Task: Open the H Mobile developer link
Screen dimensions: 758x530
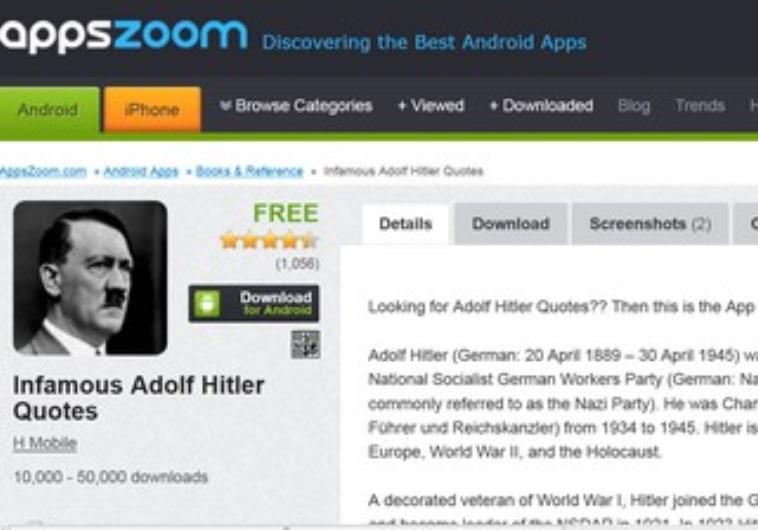Action: pyautogui.click(x=45, y=443)
